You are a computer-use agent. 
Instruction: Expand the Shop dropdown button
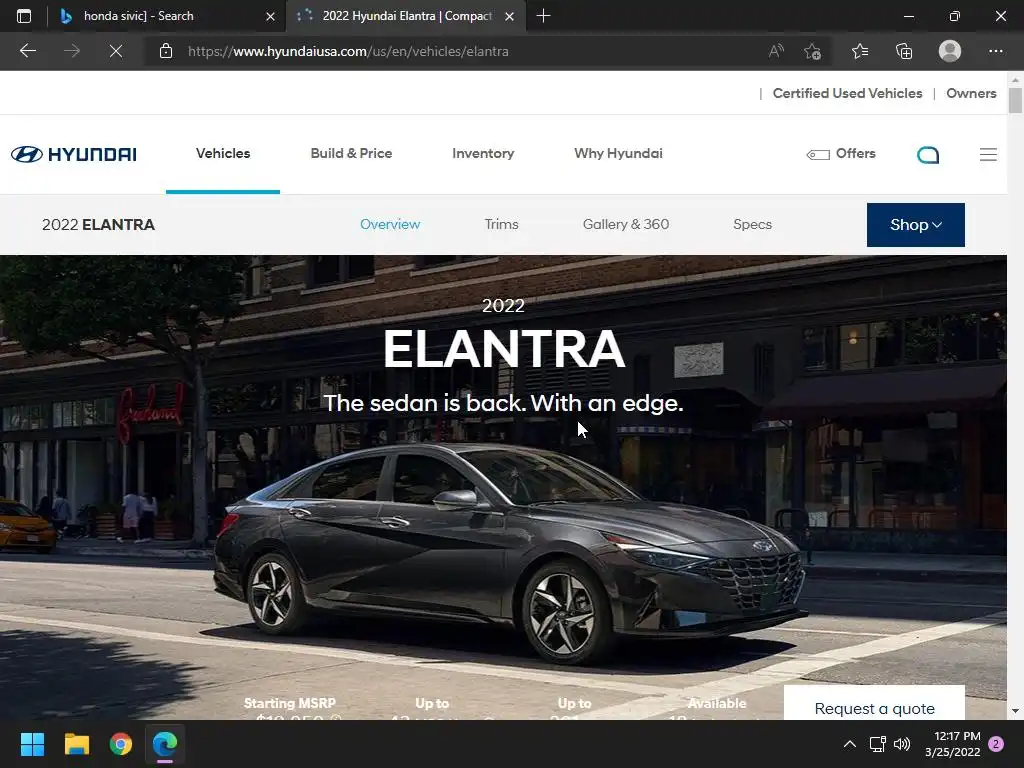click(x=916, y=225)
